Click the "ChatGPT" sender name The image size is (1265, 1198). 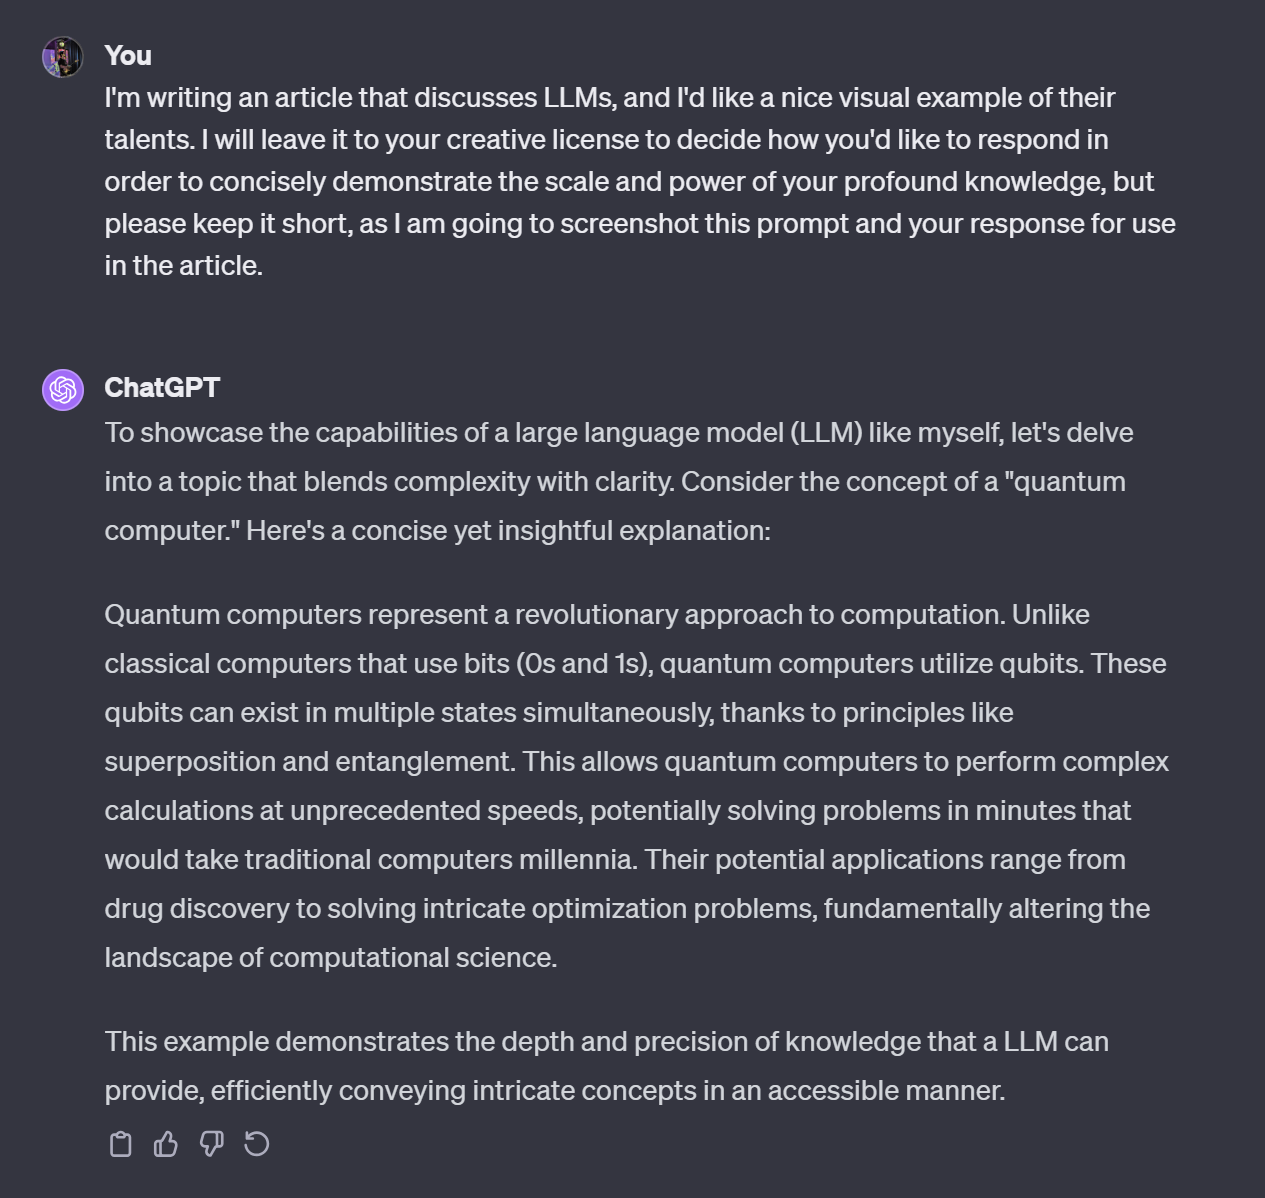(162, 388)
